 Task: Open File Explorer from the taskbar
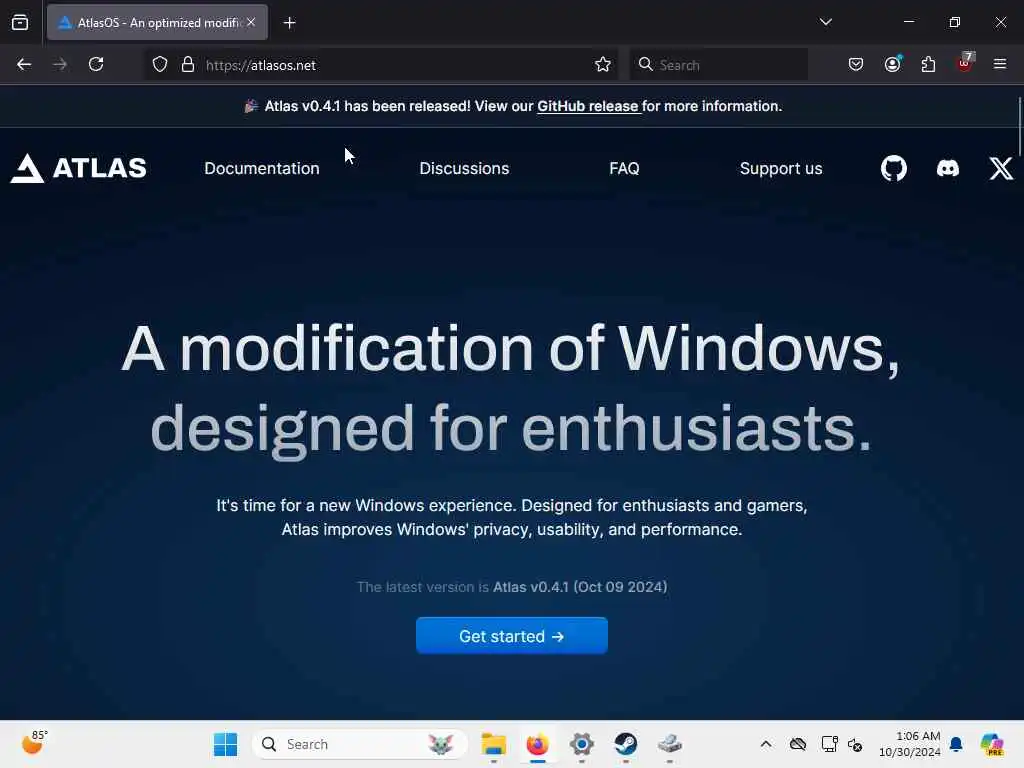coord(494,744)
